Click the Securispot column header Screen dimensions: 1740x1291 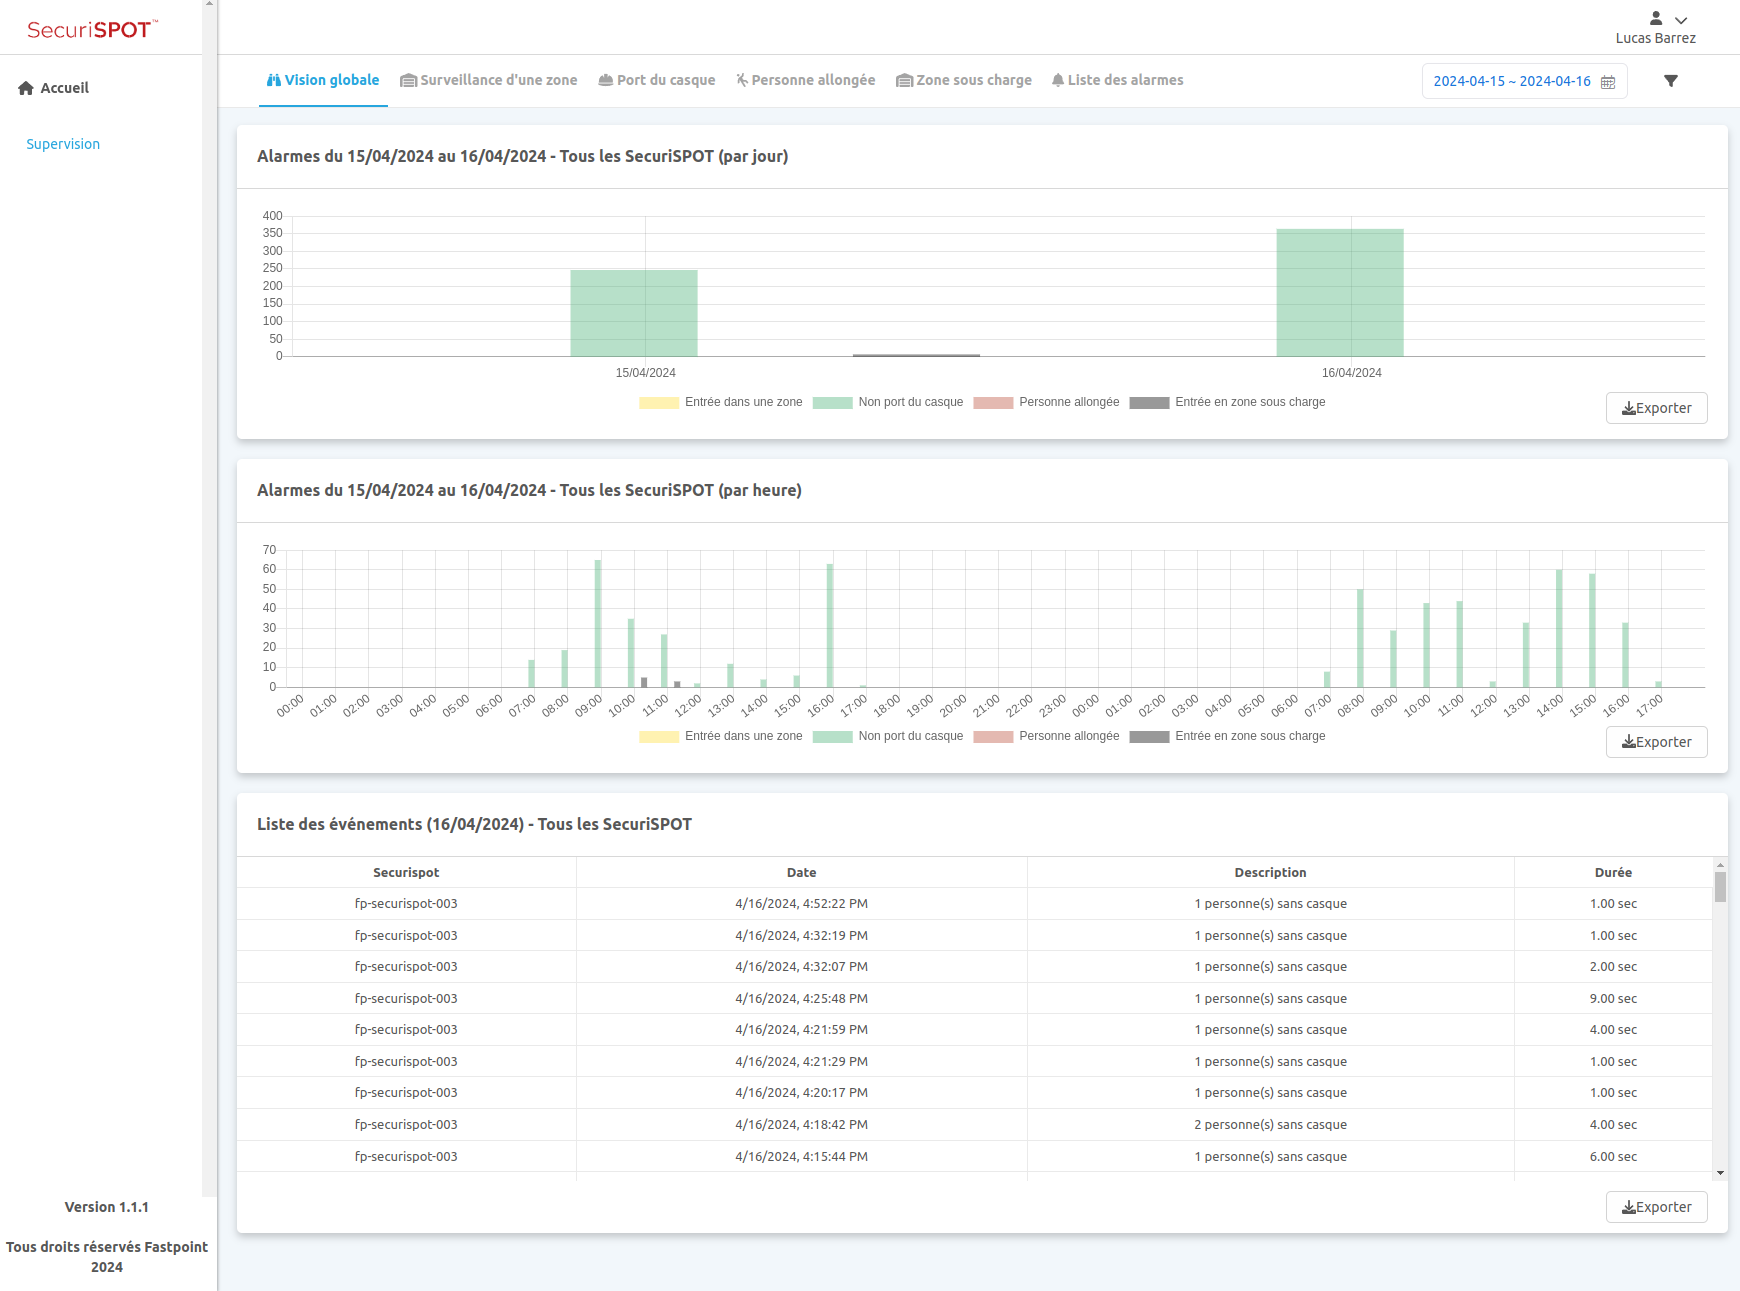pyautogui.click(x=406, y=873)
